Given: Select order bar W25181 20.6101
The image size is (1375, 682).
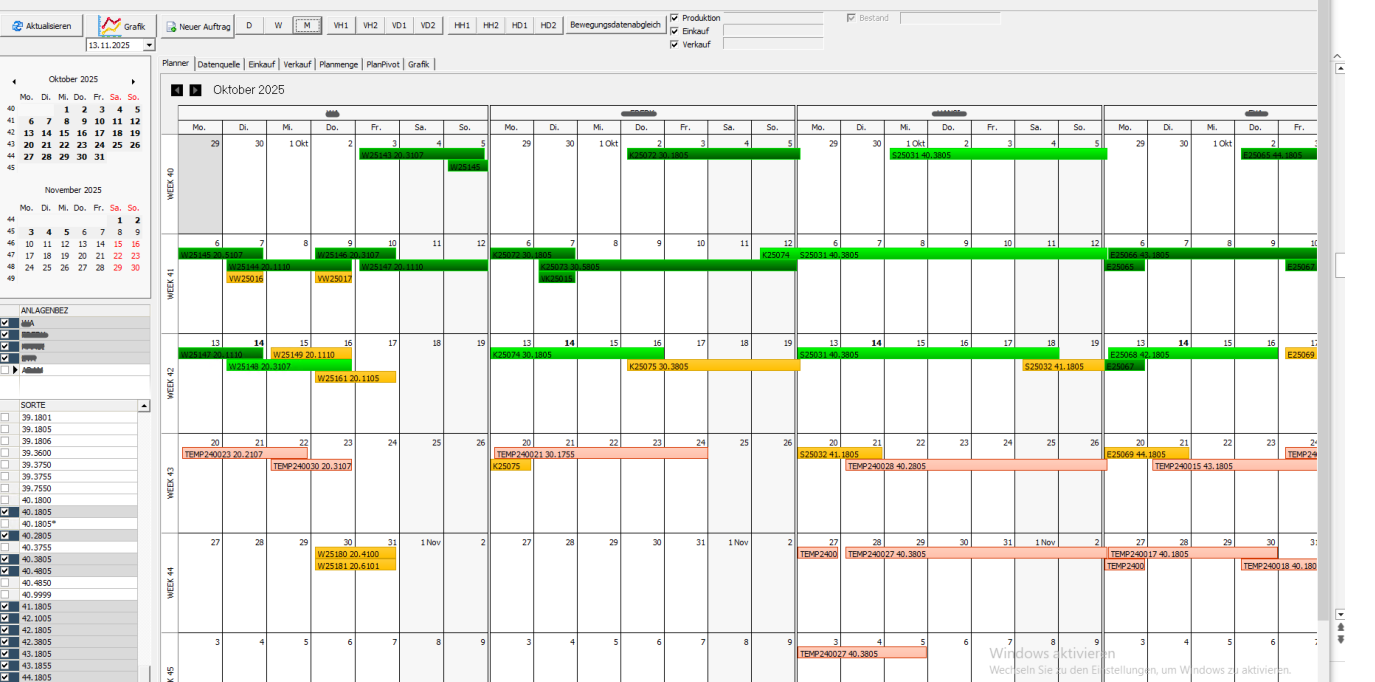Looking at the screenshot, I should pos(355,565).
